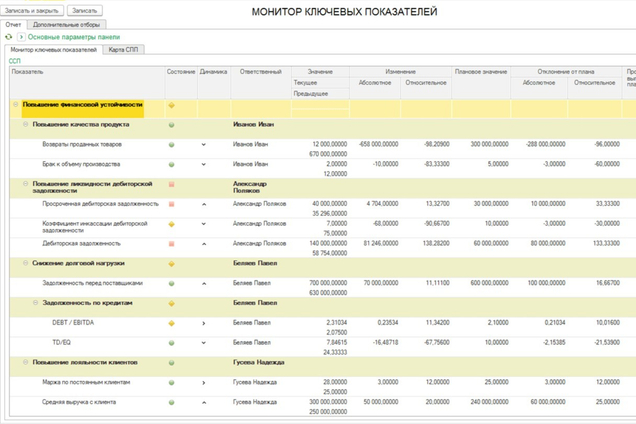Click current value 12 000,00000 in Возвраты row
The height and width of the screenshot is (424, 636).
tap(330, 144)
